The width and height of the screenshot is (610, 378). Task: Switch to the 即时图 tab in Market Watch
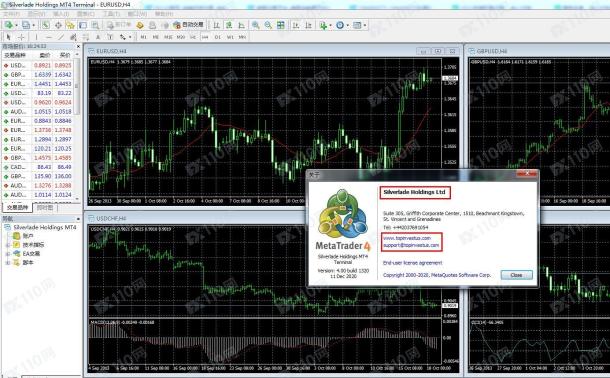[45, 208]
